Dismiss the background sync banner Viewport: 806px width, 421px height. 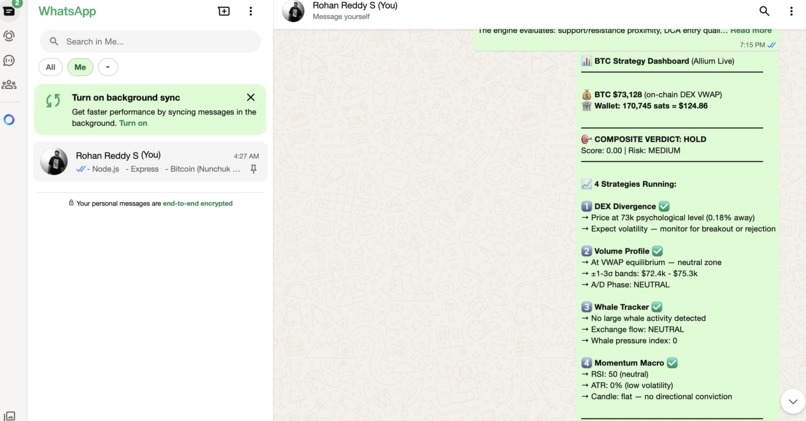[x=251, y=97]
